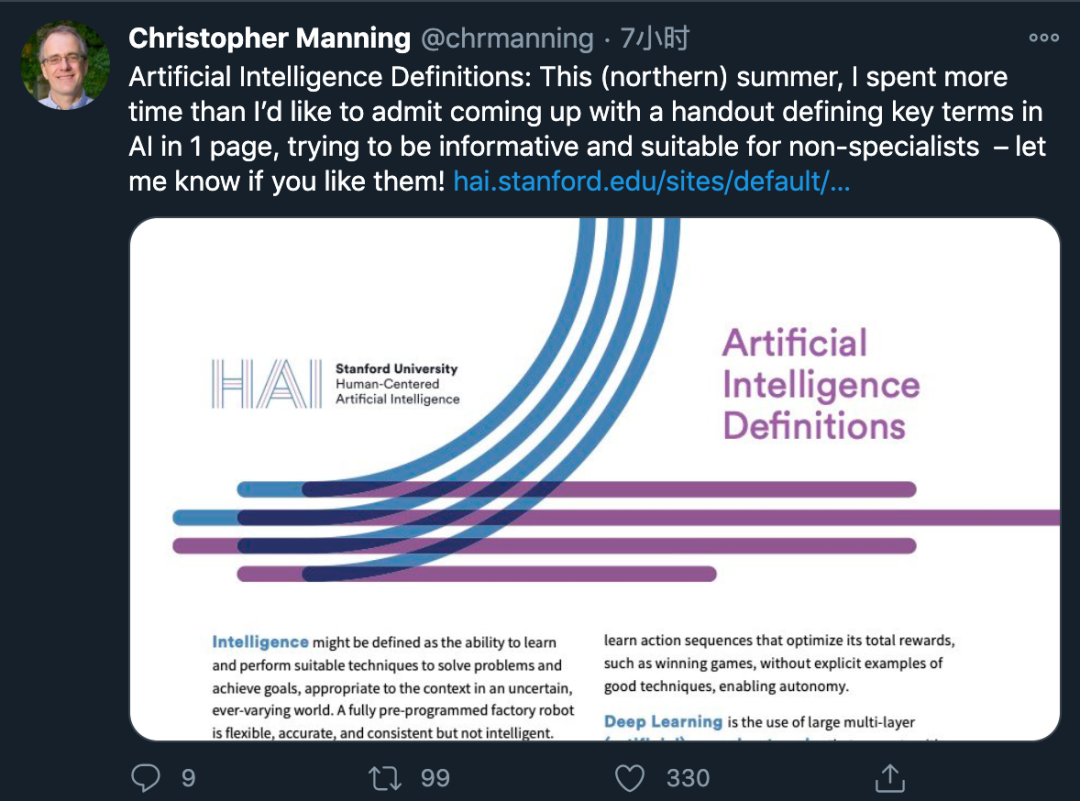This screenshot has width=1080, height=801.
Task: Click the Artificial Intelligence Definitions purple title
Action: click(820, 384)
